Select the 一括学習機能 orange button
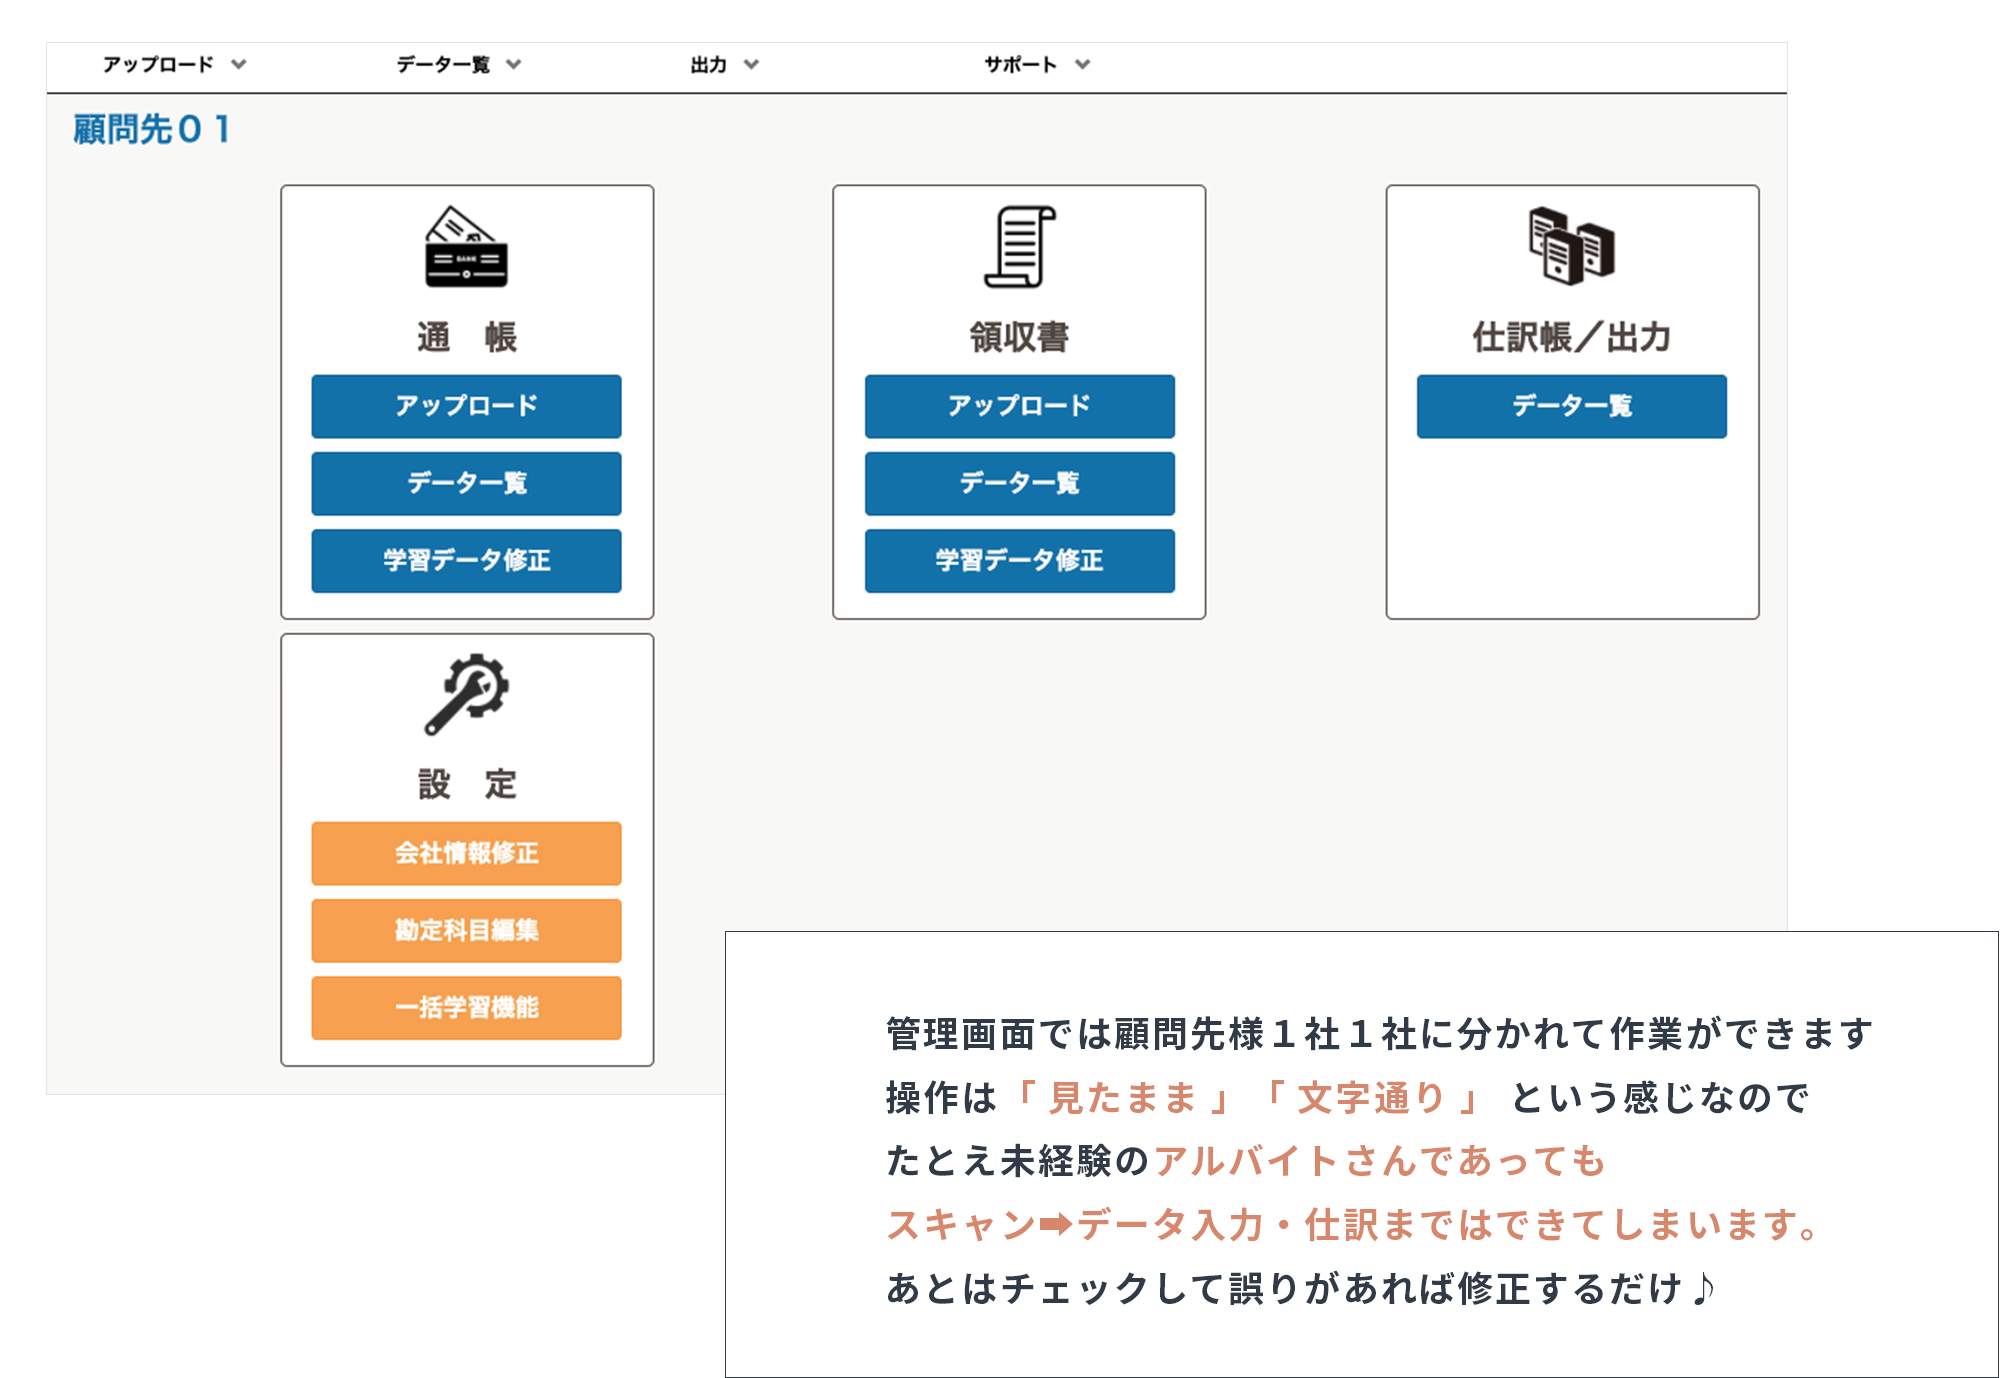Viewport: 2000px width, 1378px height. [x=466, y=1007]
